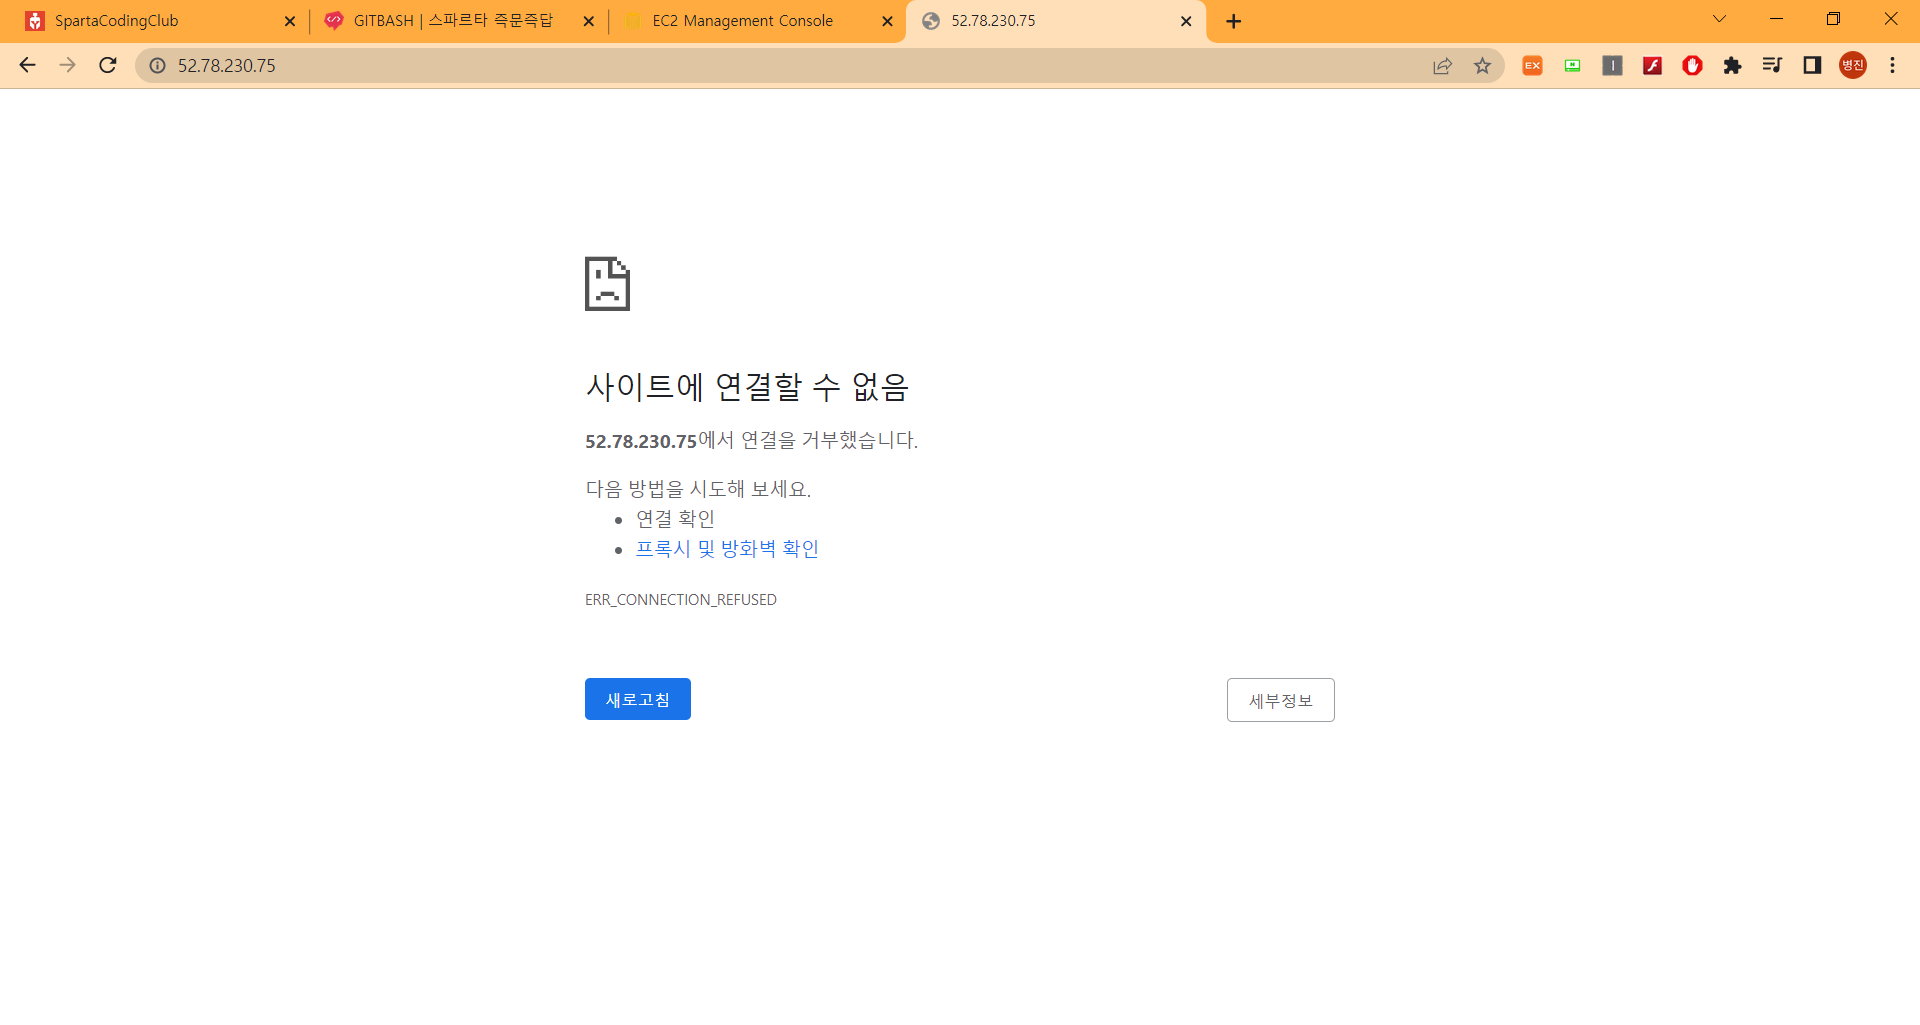Click the 연결 확인 bullet text
The width and height of the screenshot is (1920, 1025).
[675, 519]
